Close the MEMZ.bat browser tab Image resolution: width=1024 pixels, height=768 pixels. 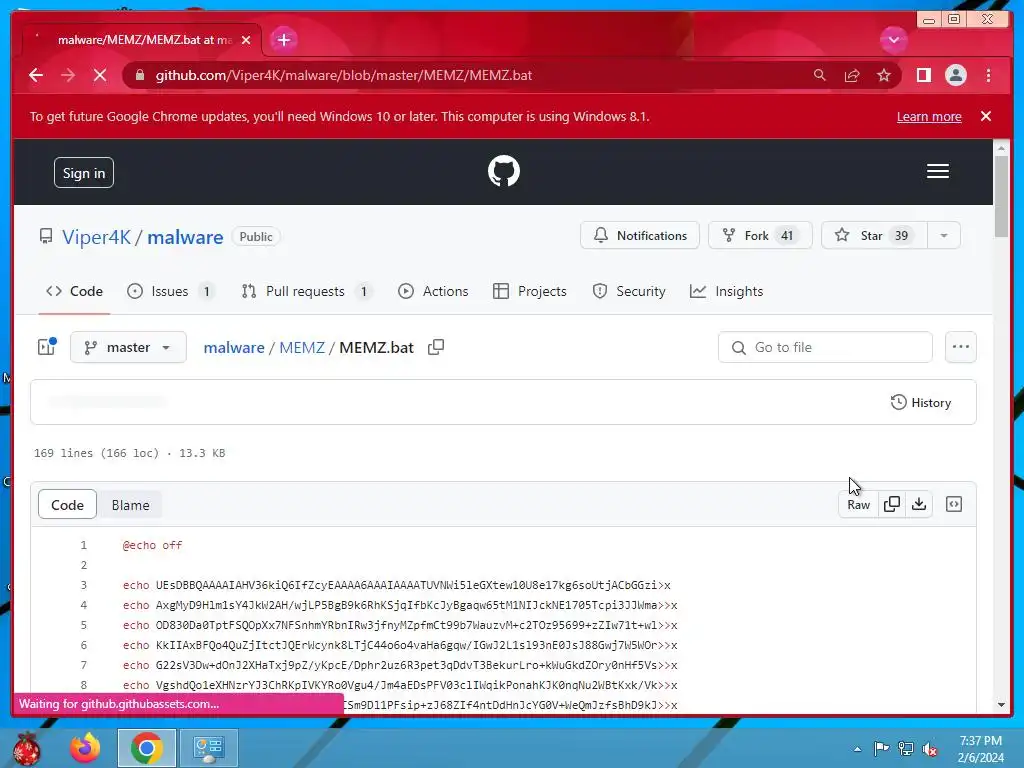coord(246,40)
